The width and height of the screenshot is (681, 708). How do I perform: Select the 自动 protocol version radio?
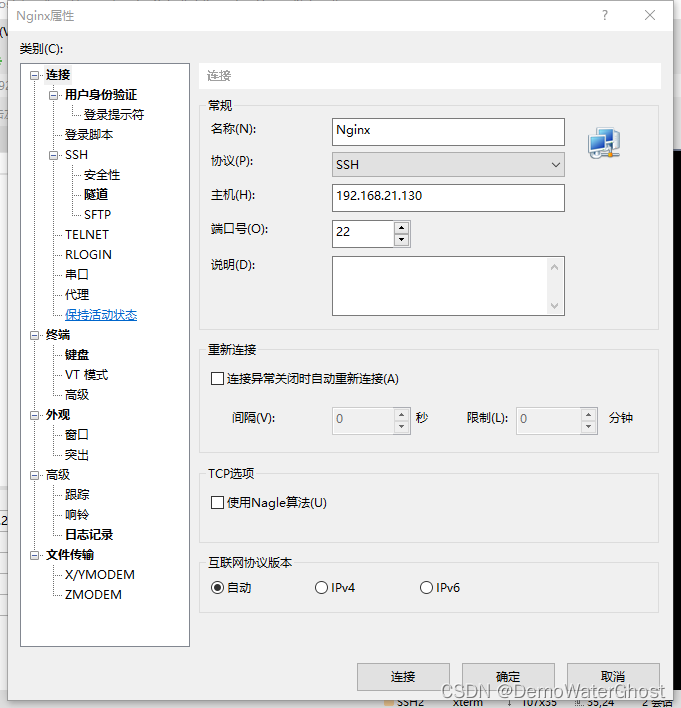point(217,587)
